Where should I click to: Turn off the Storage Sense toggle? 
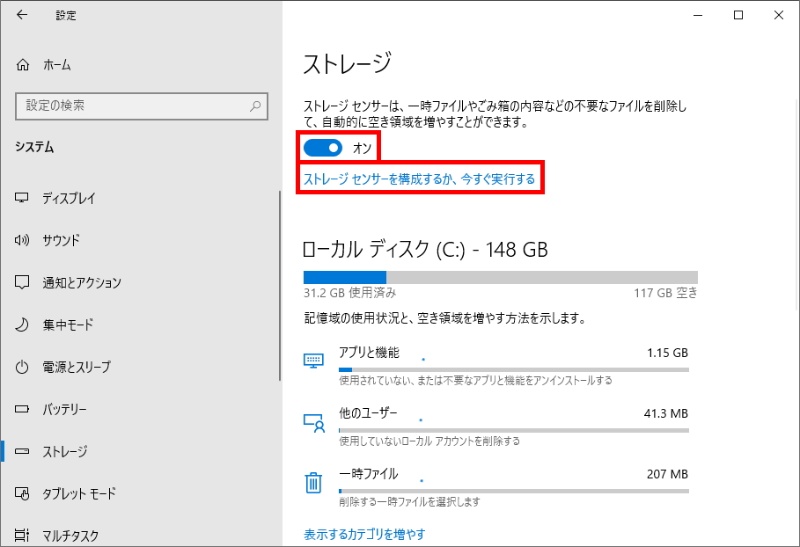pos(323,148)
